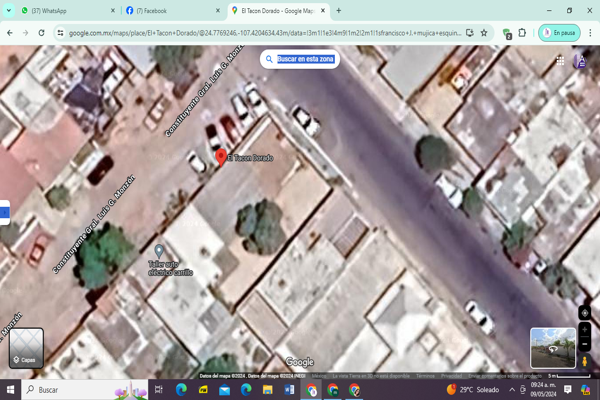
Task: Click the Buscar en esta zona button
Action: [x=300, y=59]
